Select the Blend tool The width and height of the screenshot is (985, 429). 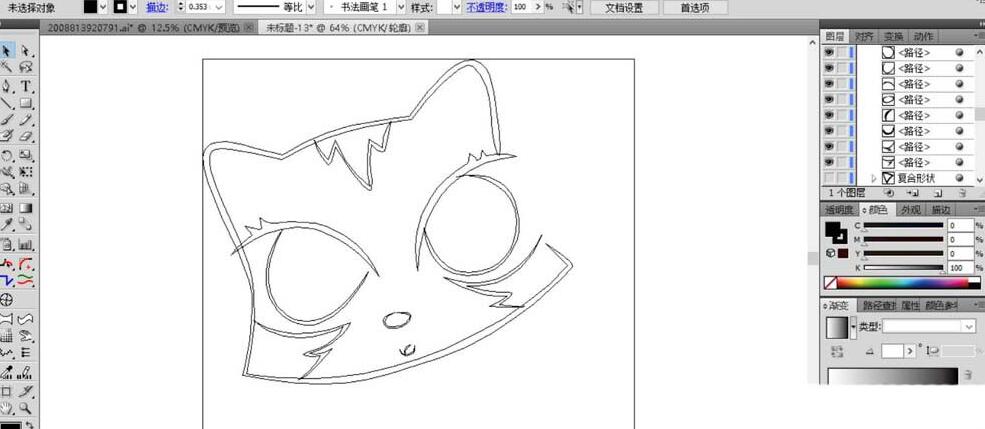(x=25, y=224)
